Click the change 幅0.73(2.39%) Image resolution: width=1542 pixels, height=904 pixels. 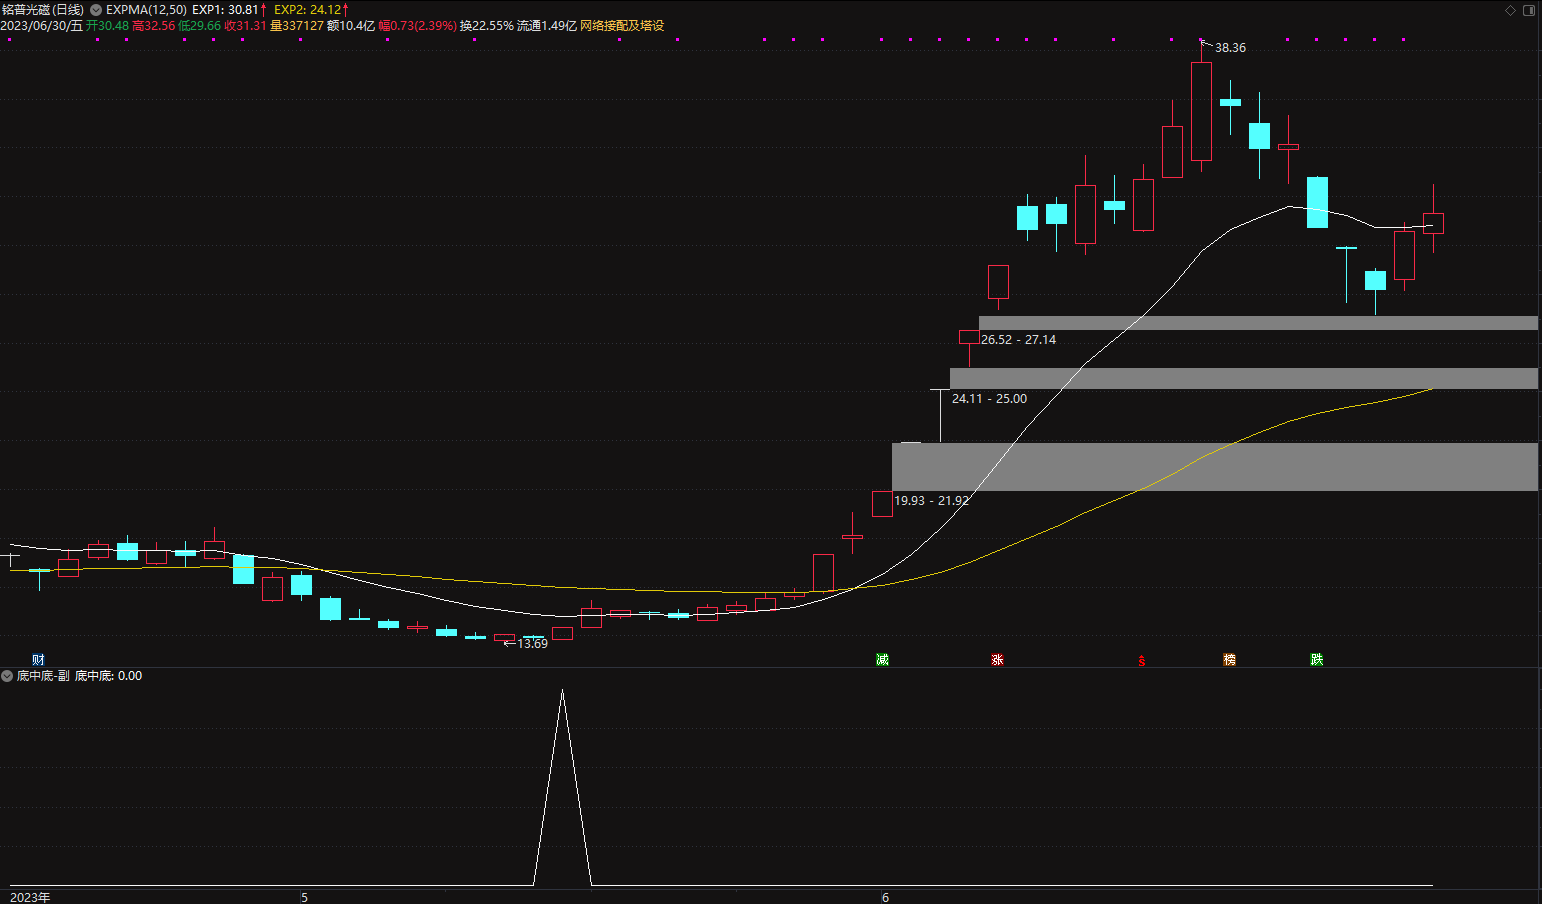tap(417, 26)
